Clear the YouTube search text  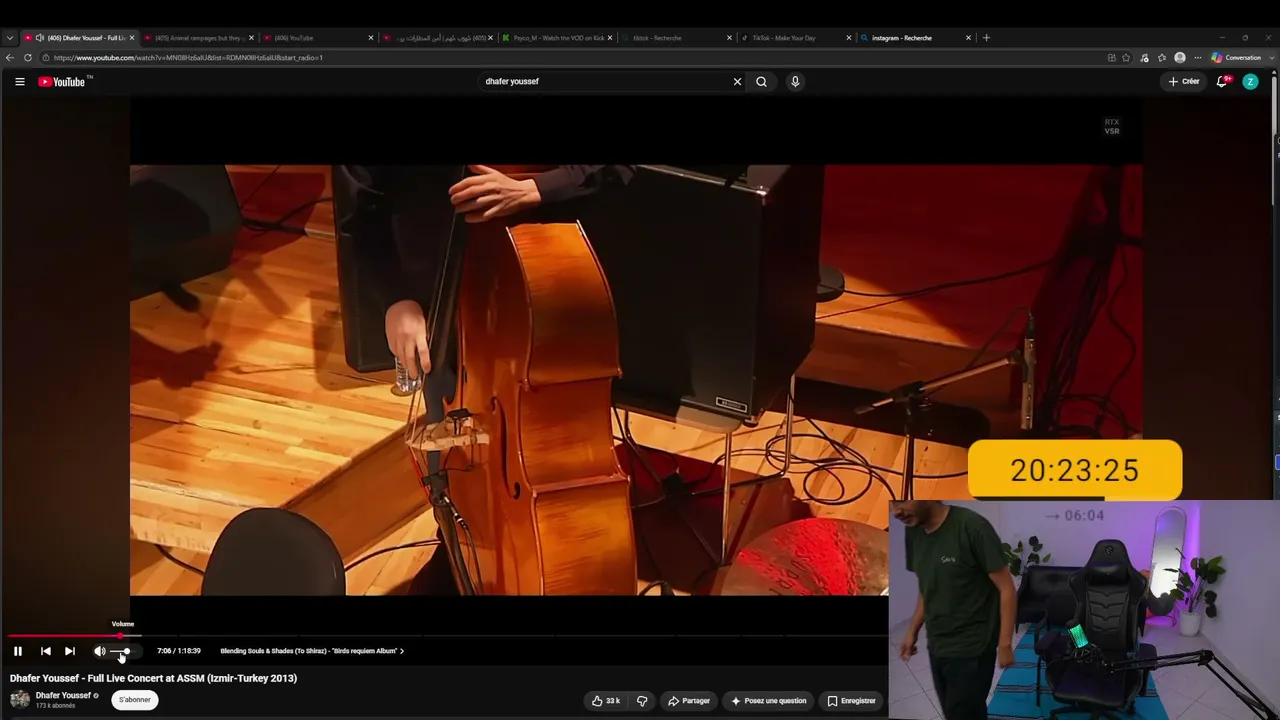coord(737,82)
